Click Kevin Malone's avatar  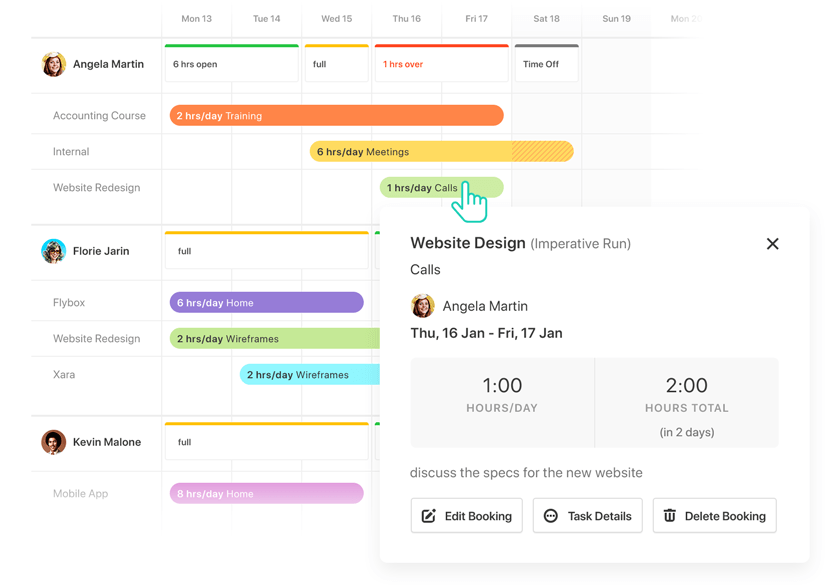coord(53,442)
